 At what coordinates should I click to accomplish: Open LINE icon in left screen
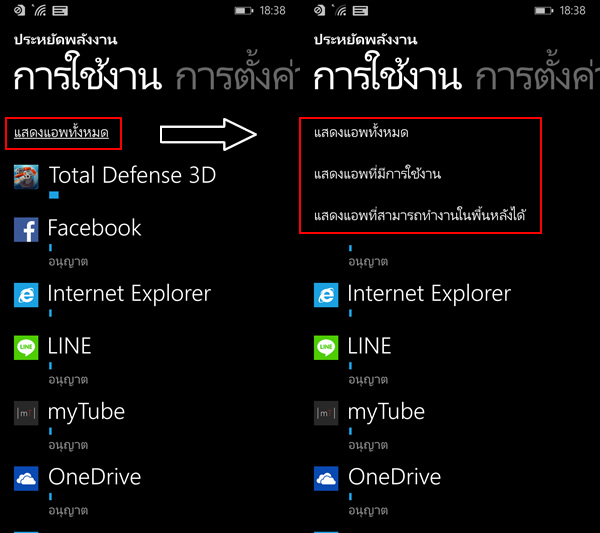(26, 348)
